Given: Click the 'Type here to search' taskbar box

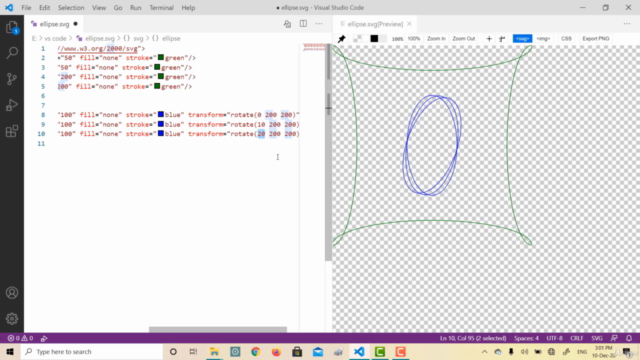Looking at the screenshot, I should click(x=91, y=351).
